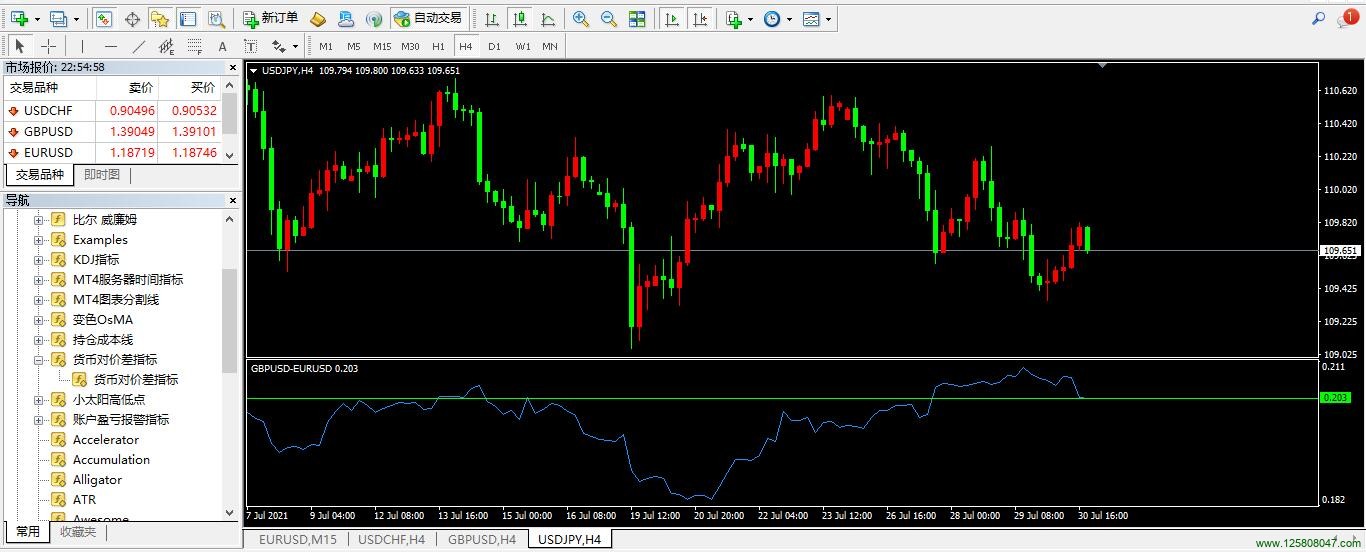
Task: Zoom in on the chart
Action: [581, 18]
